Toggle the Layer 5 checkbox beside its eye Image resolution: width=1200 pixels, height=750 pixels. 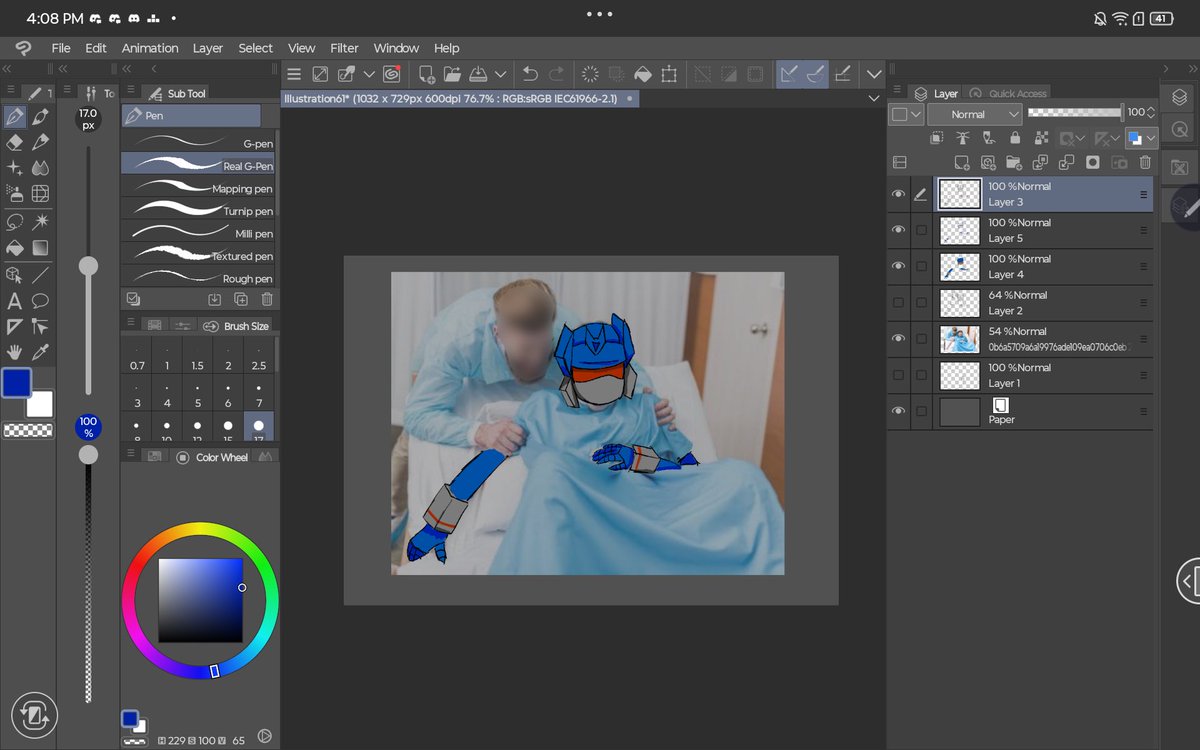(921, 230)
